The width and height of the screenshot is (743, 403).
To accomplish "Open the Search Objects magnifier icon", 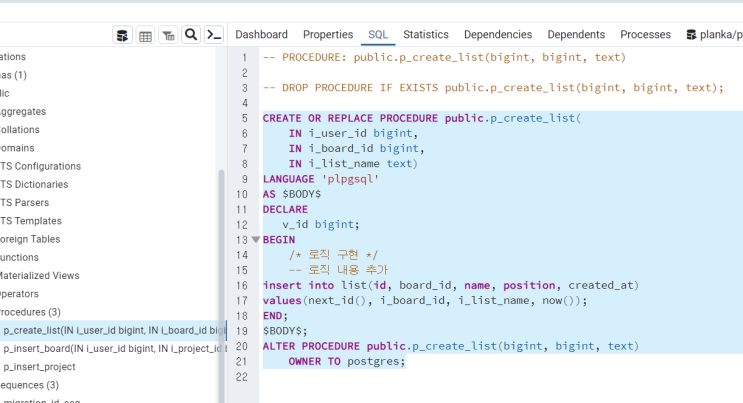I will [191, 35].
